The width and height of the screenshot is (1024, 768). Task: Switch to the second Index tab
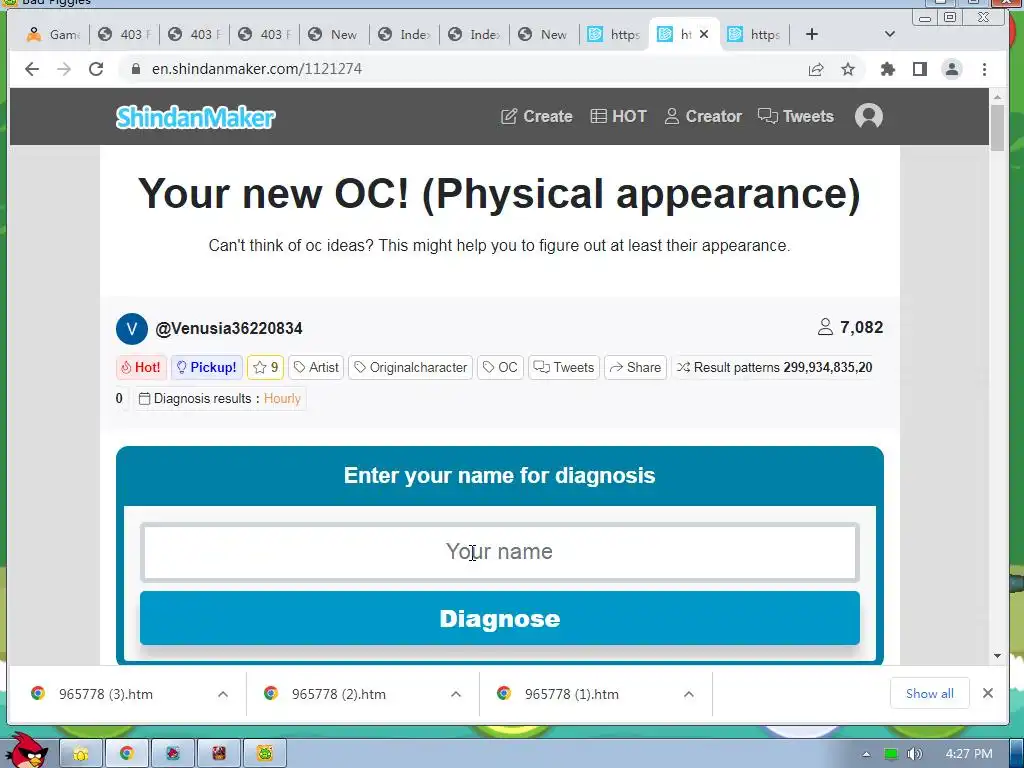[x=473, y=34]
